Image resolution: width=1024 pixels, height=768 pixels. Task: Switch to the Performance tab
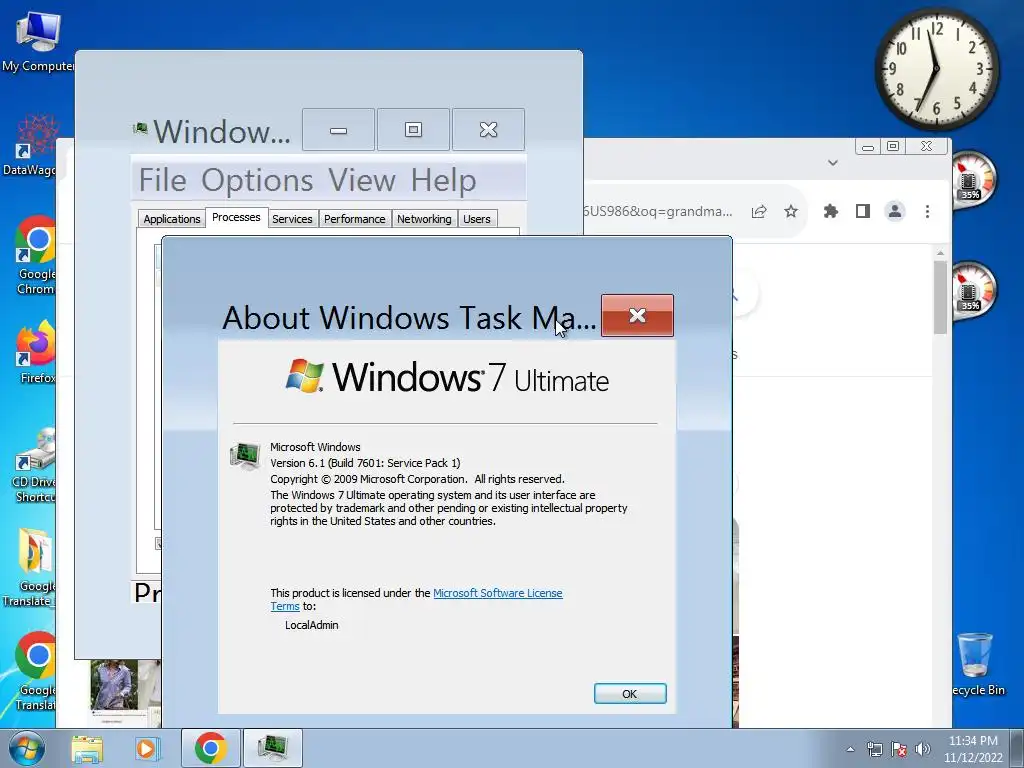[x=355, y=219]
